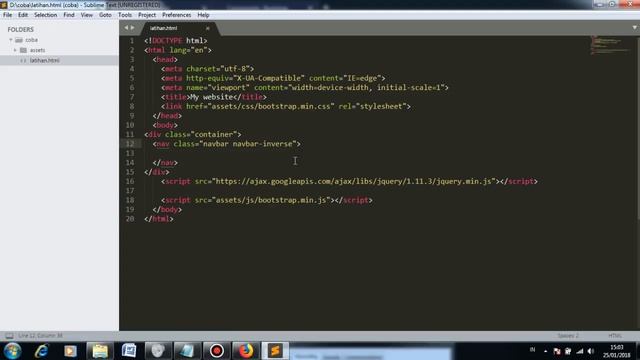The width and height of the screenshot is (640, 360).
Task: Select the coba folder icon
Action: (x=19, y=40)
